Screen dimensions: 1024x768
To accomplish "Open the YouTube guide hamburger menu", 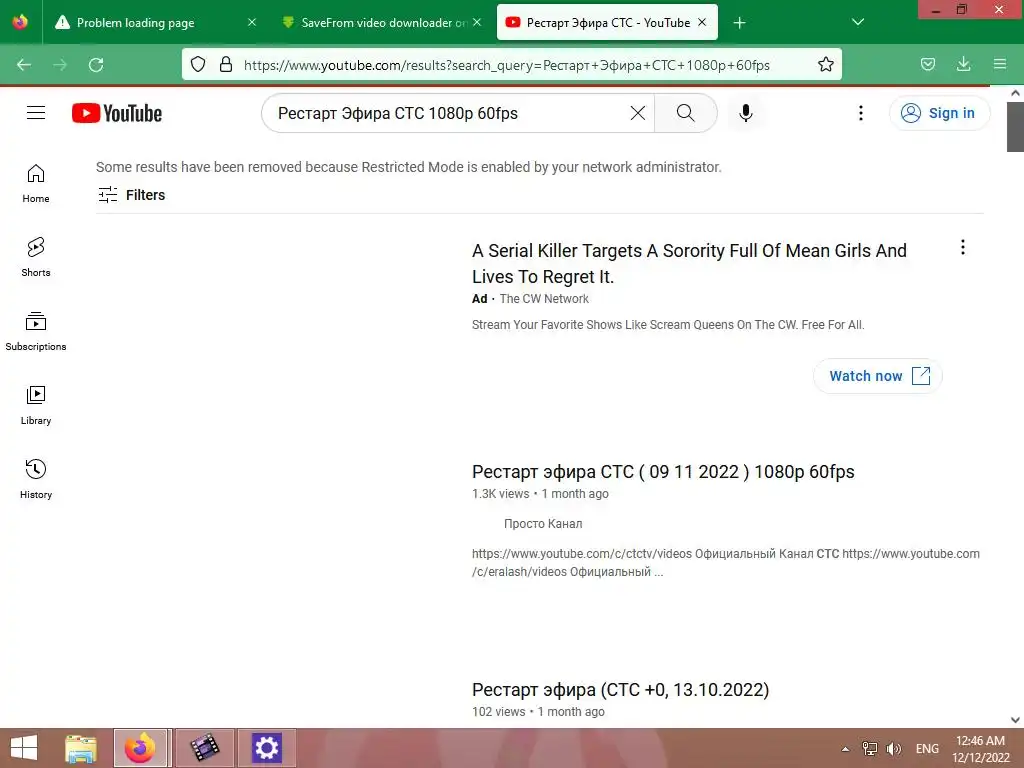I will tap(36, 113).
